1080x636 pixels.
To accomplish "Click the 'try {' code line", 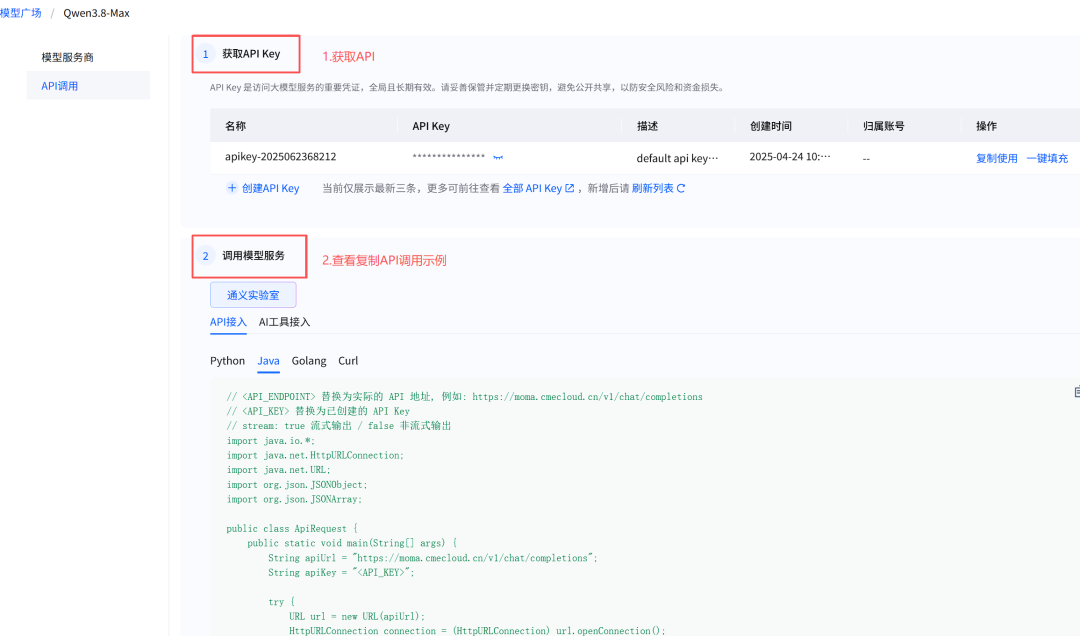I will [281, 602].
